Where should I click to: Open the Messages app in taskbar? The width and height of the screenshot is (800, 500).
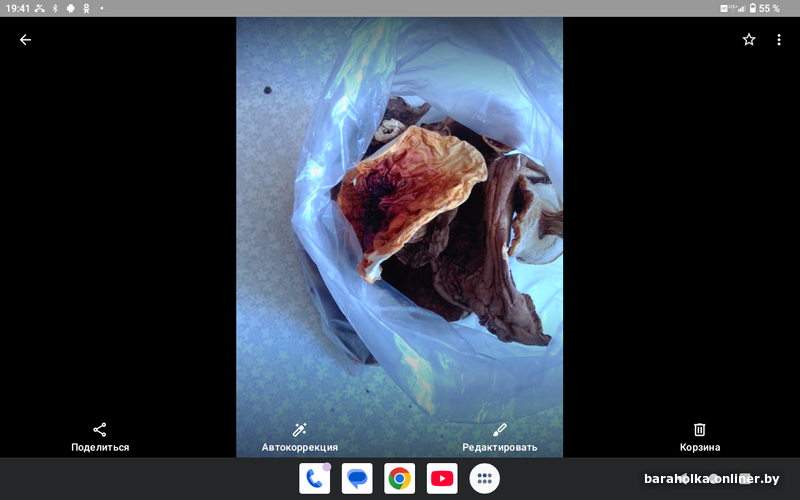[357, 479]
